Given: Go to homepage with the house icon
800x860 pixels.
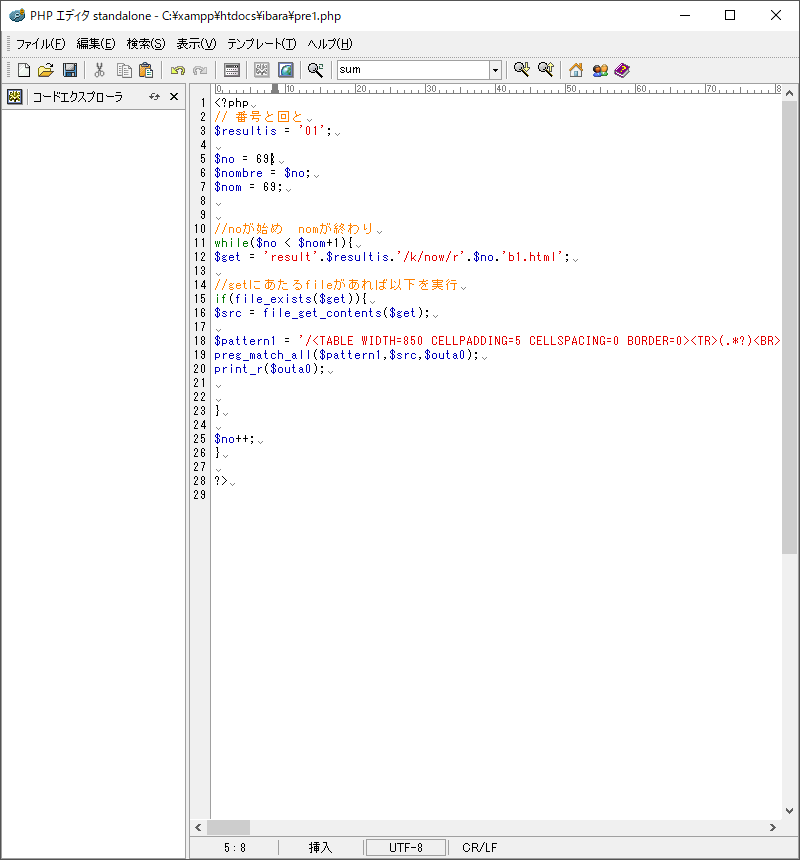Looking at the screenshot, I should [576, 70].
